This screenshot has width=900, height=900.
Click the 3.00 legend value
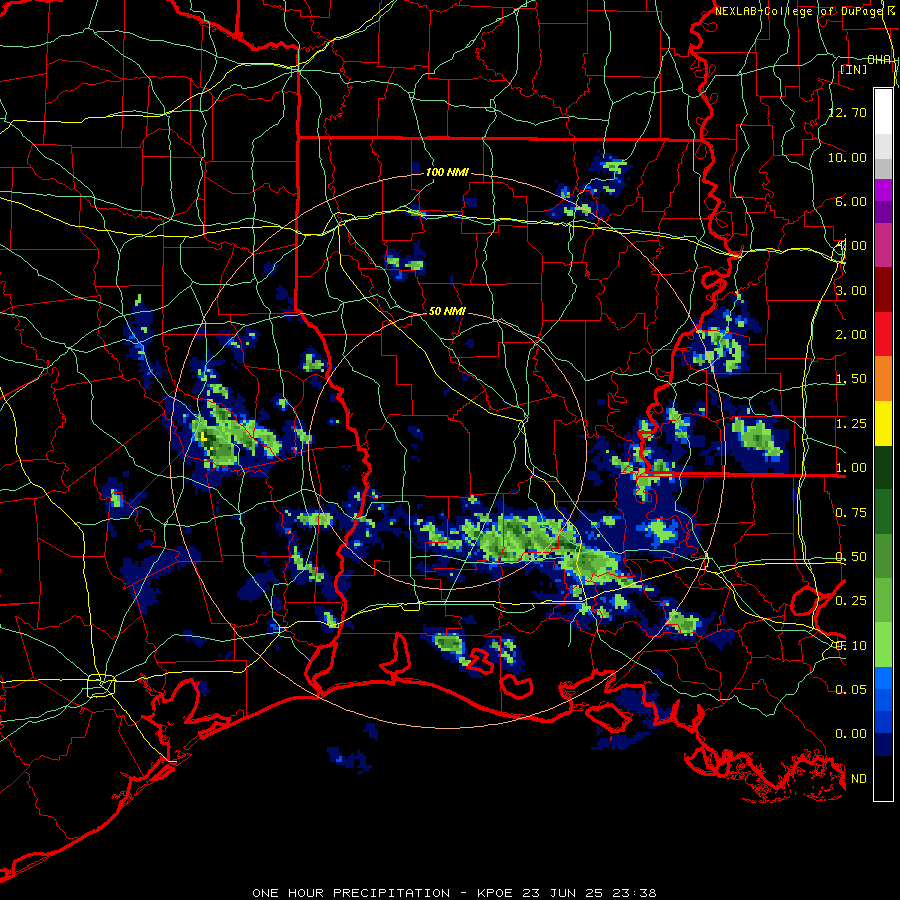tap(851, 290)
